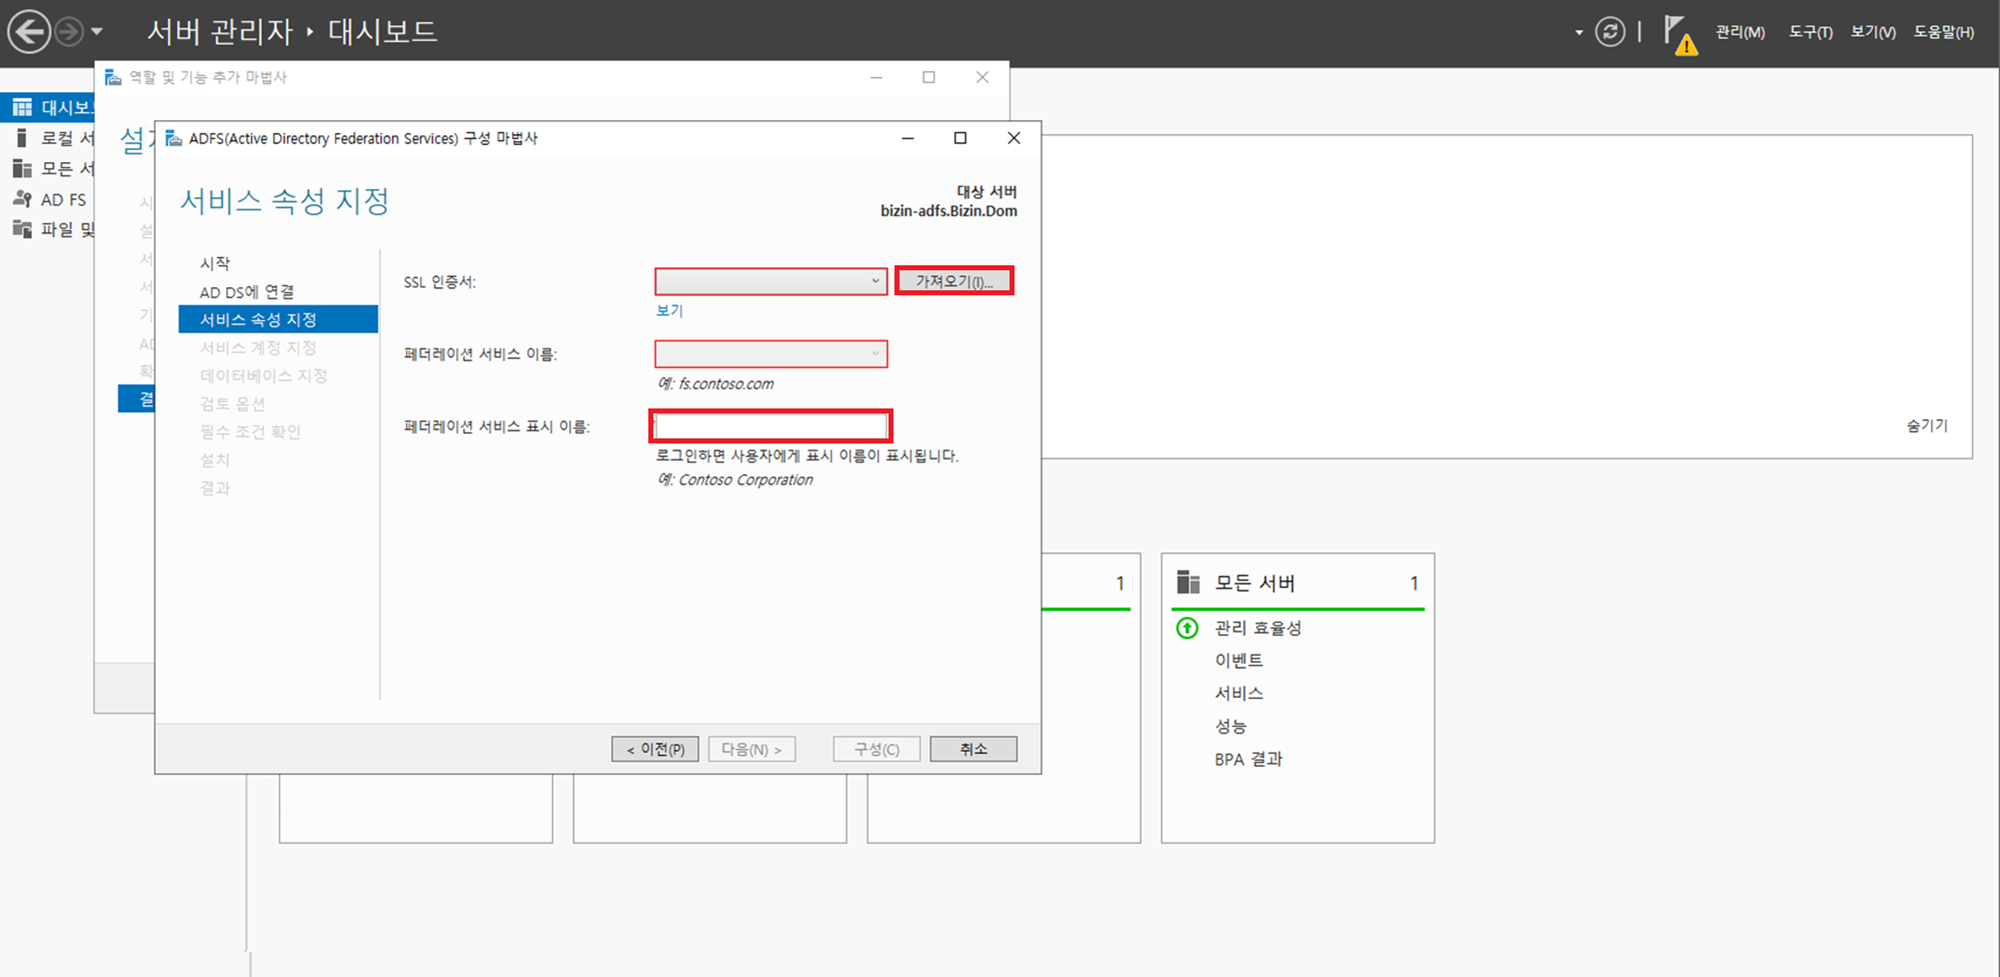Open the 도구(T) menu
Viewport: 2000px width, 977px height.
tap(1810, 32)
